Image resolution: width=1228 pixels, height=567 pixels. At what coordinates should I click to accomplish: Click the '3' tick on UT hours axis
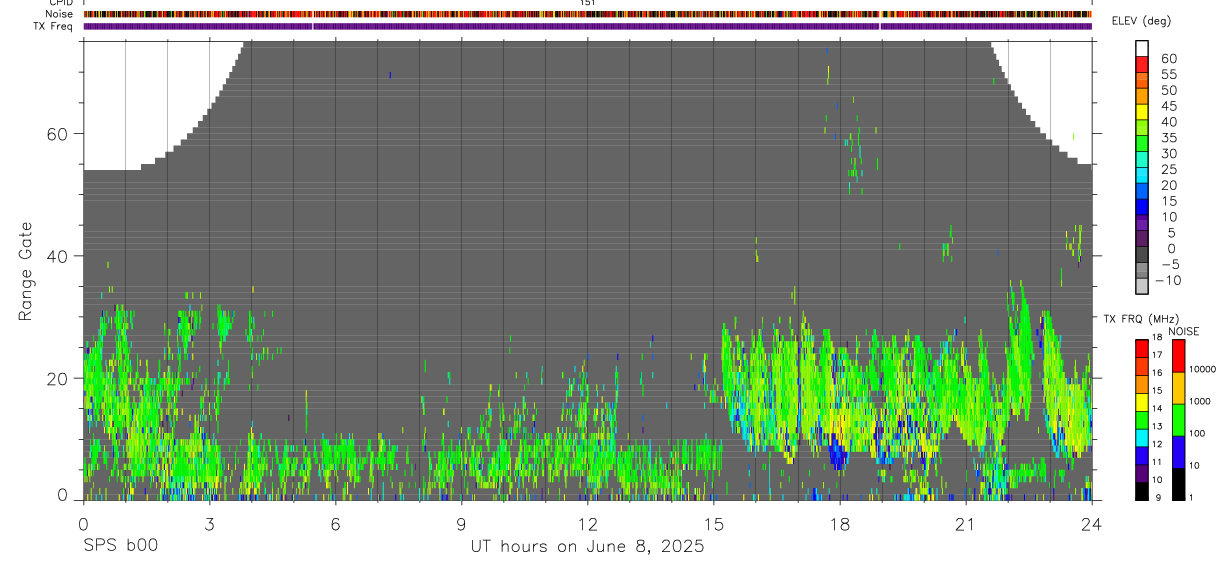(x=209, y=524)
